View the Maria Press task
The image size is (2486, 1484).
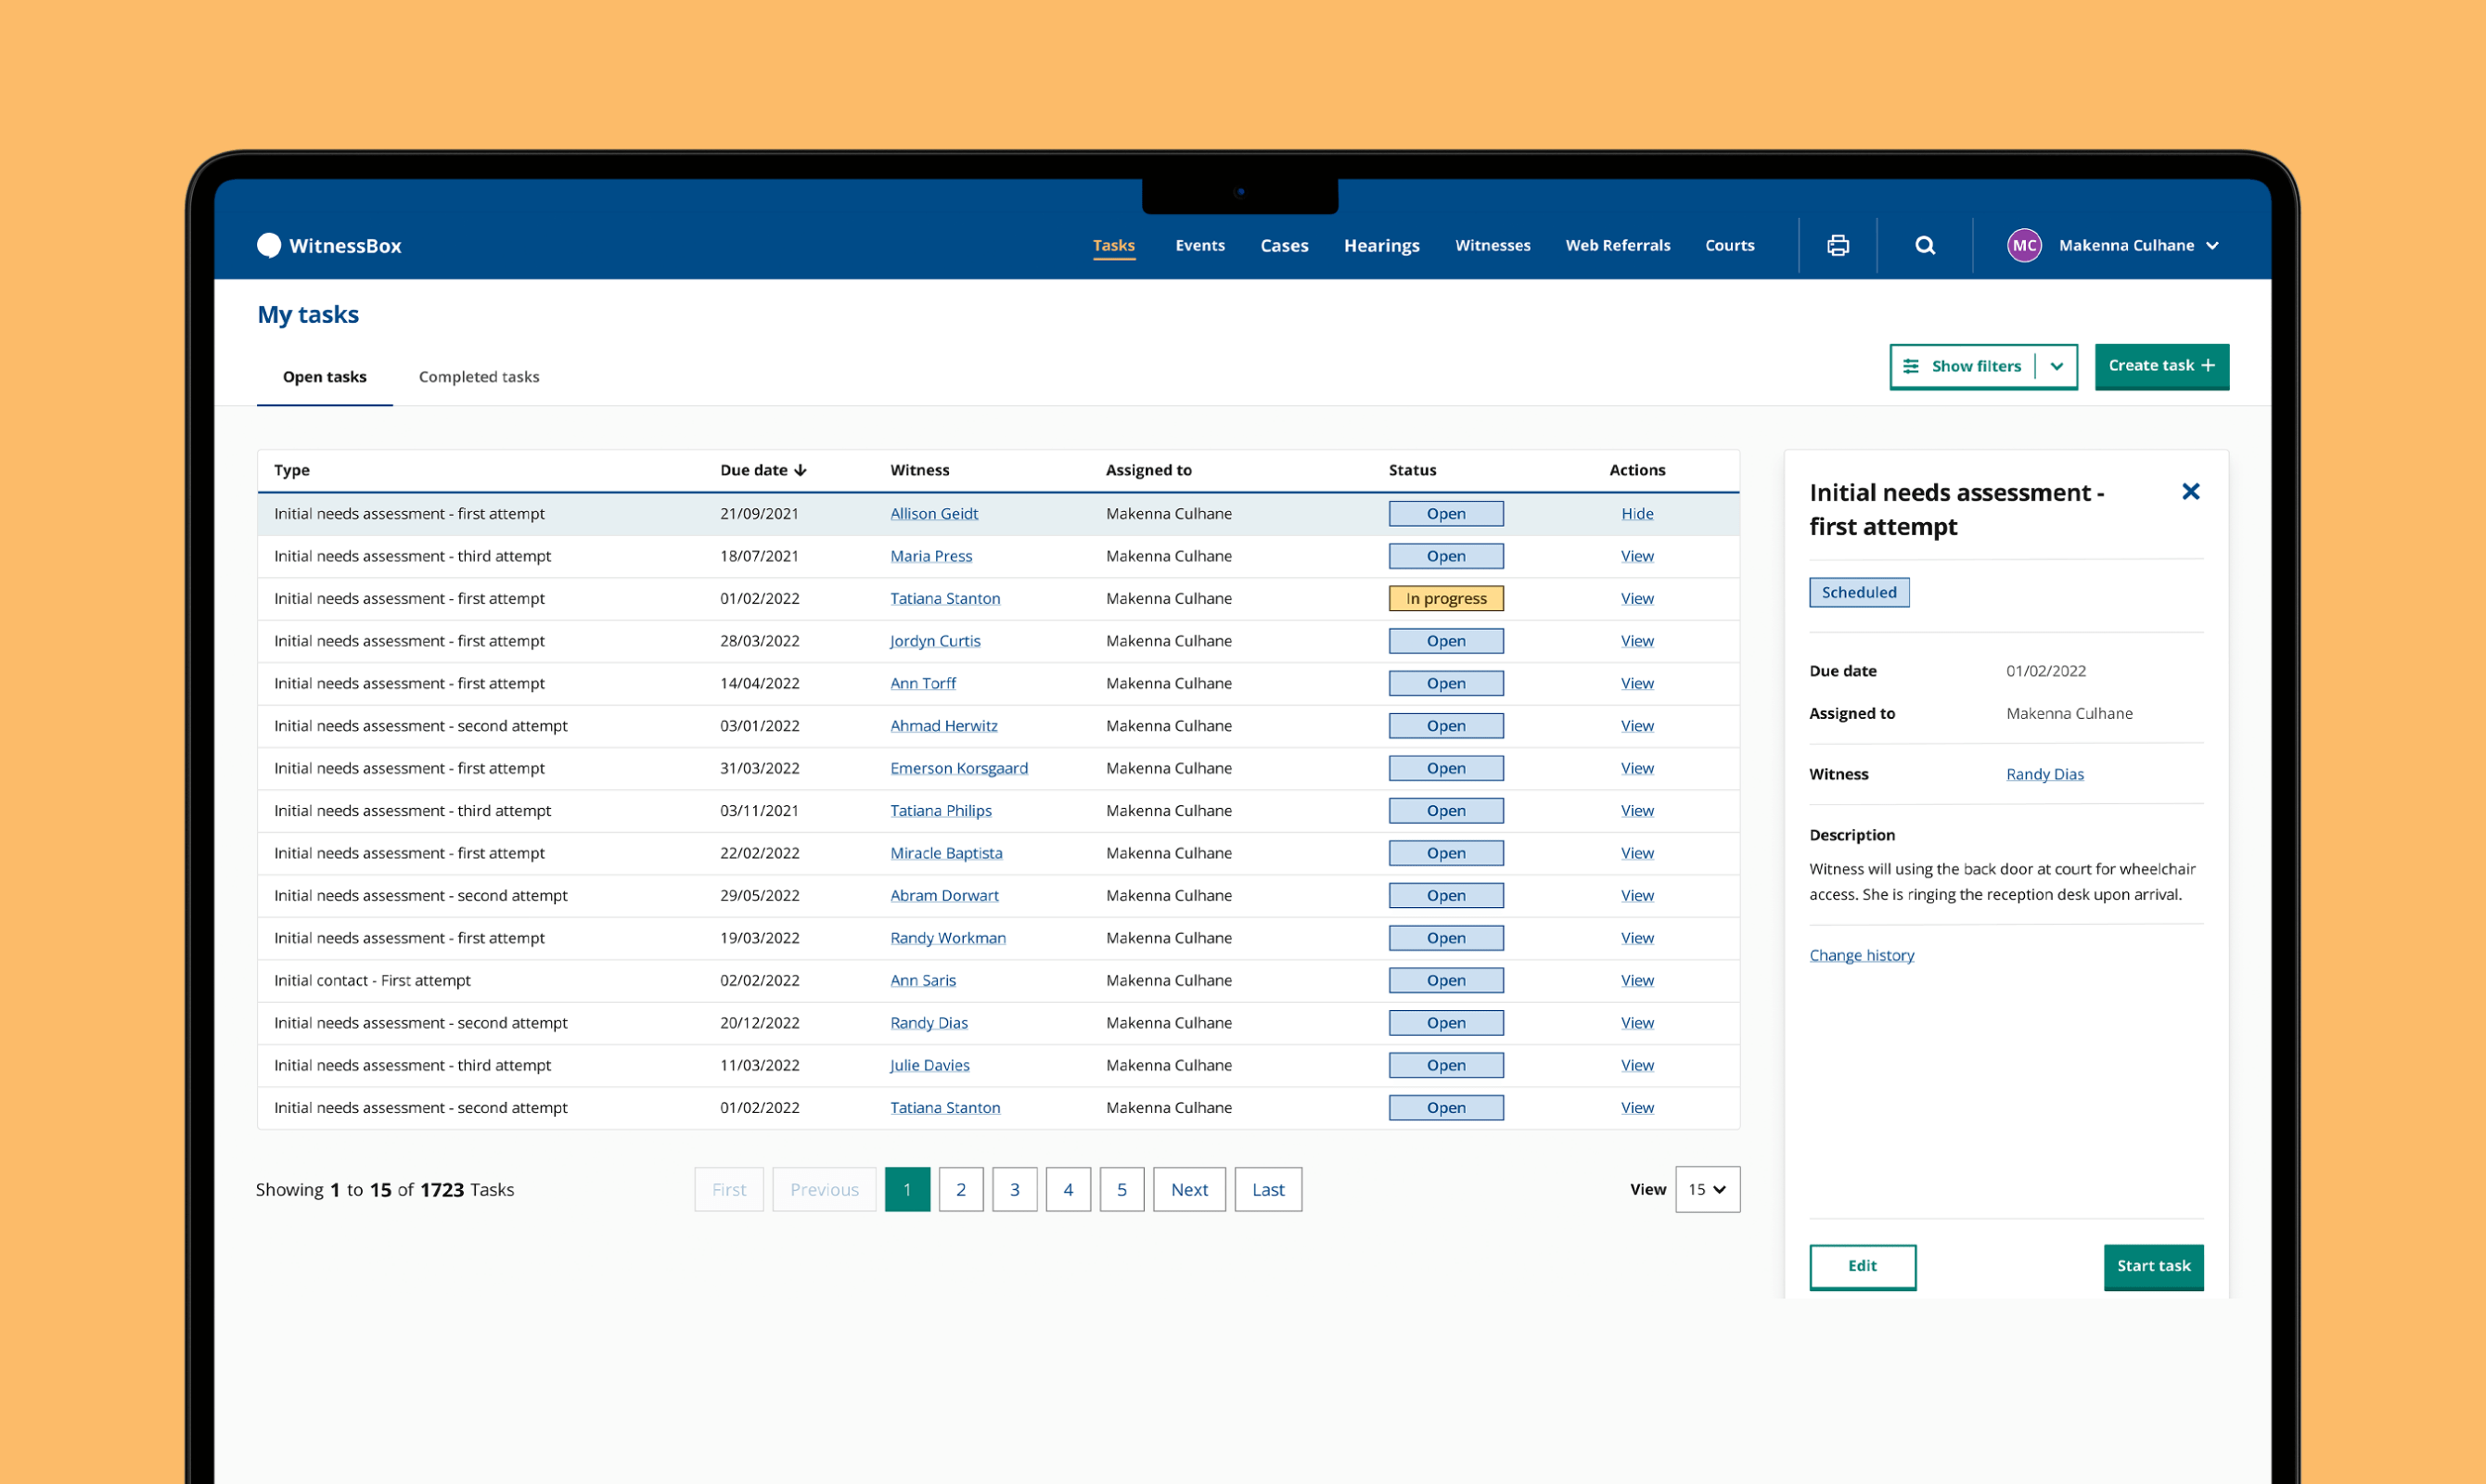(x=1637, y=557)
